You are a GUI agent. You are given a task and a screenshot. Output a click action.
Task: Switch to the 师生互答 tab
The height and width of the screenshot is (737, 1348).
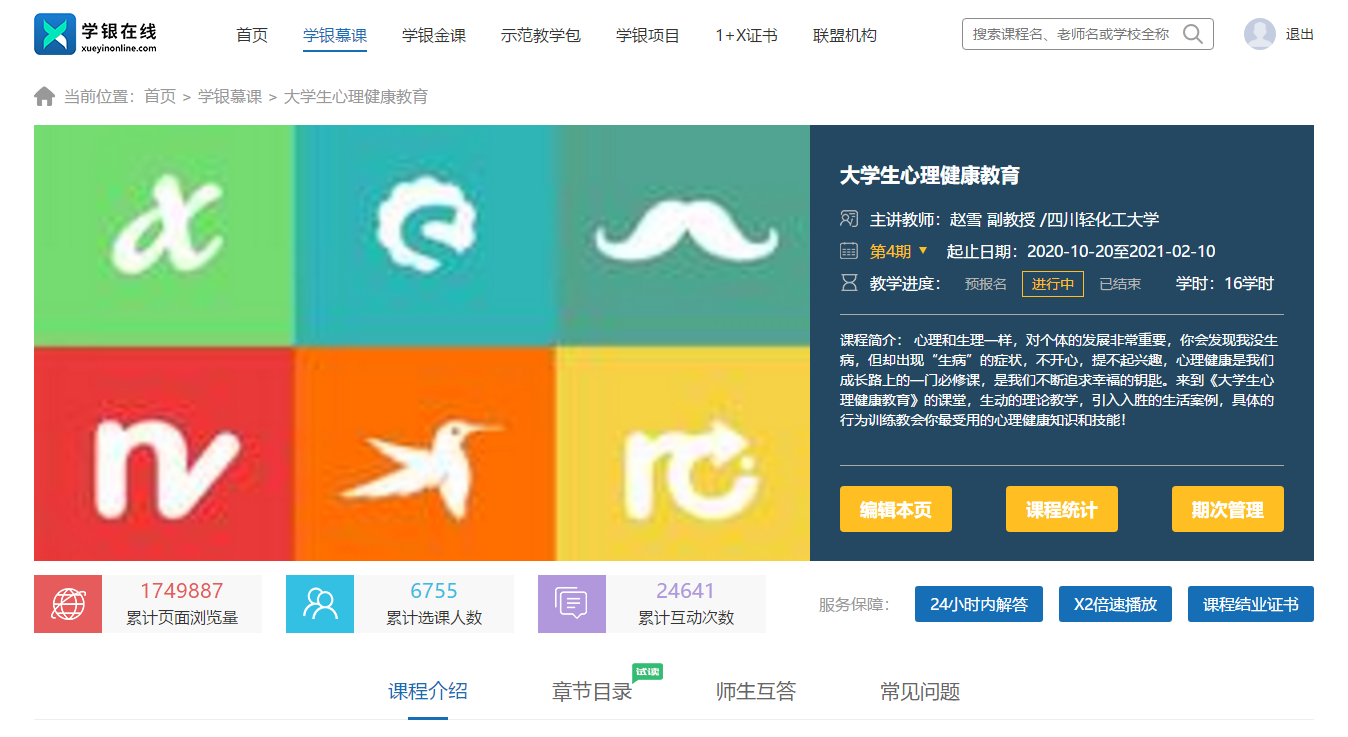click(x=756, y=691)
